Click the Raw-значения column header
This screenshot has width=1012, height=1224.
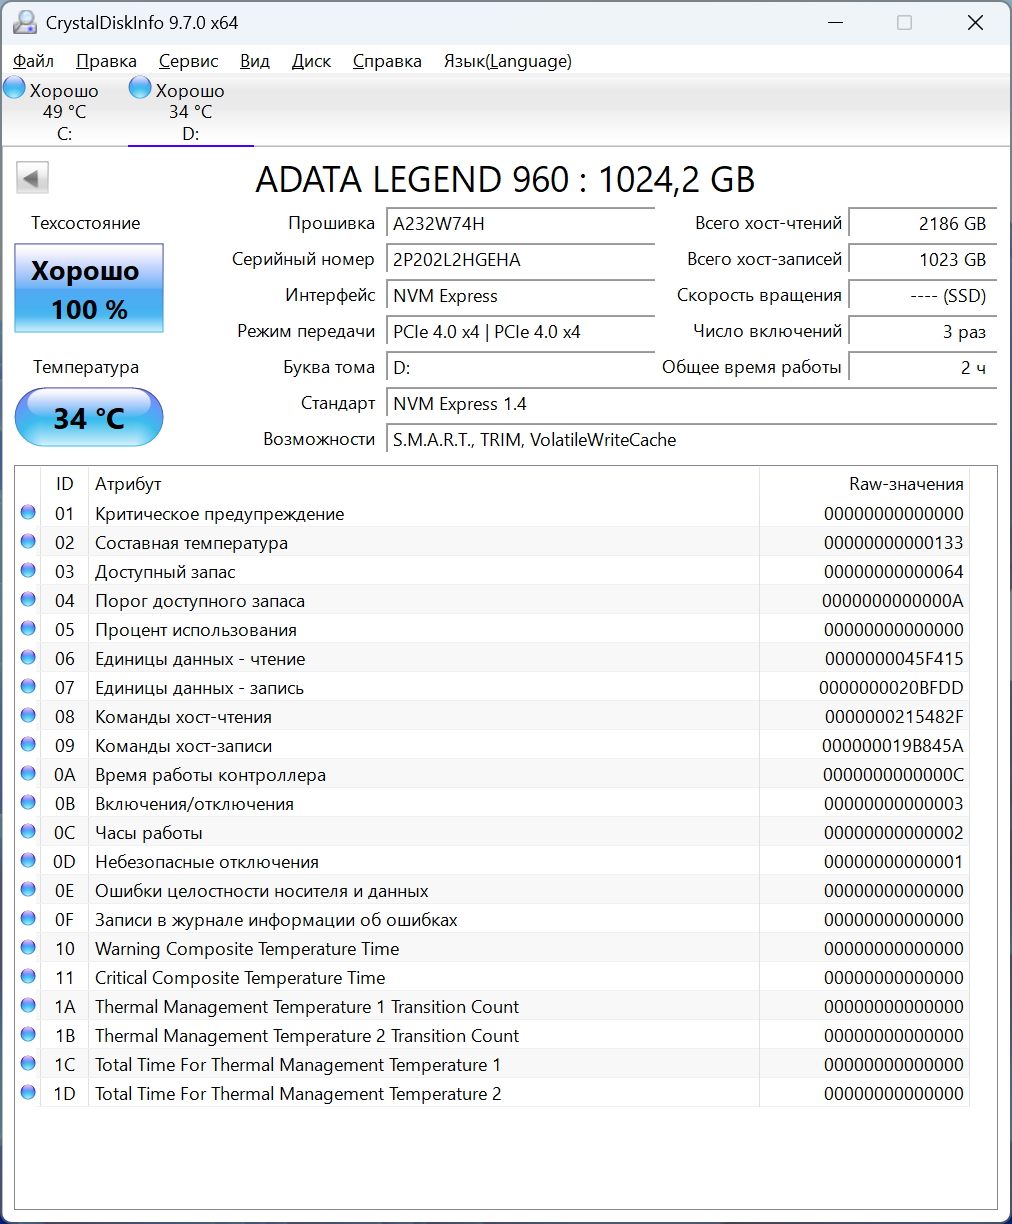[x=906, y=484]
